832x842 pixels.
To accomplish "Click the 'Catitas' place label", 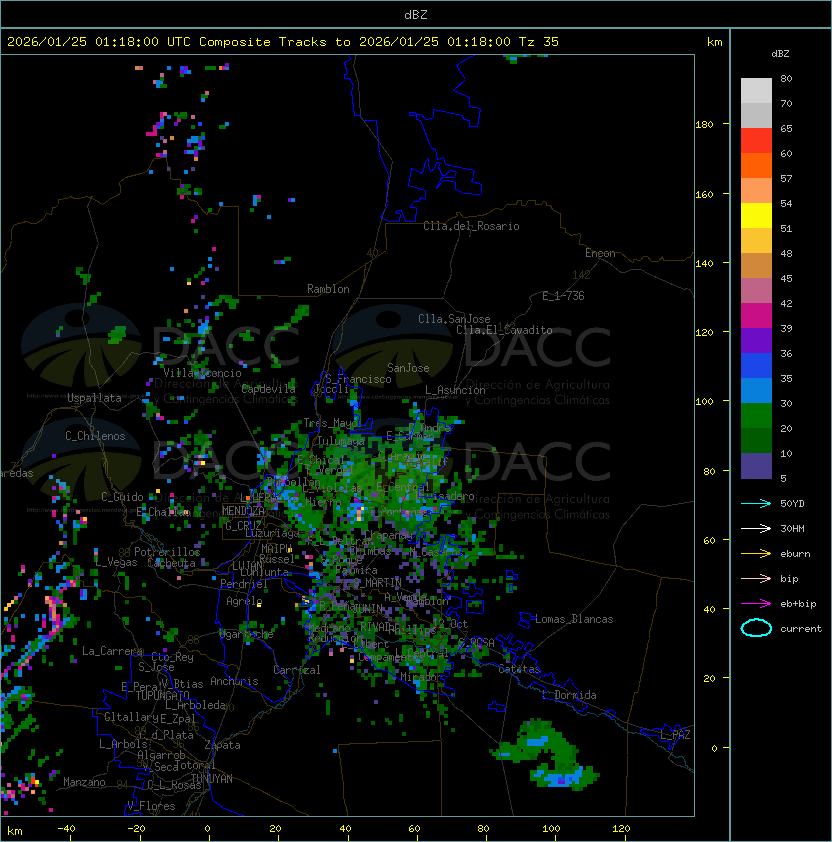I will pos(519,670).
